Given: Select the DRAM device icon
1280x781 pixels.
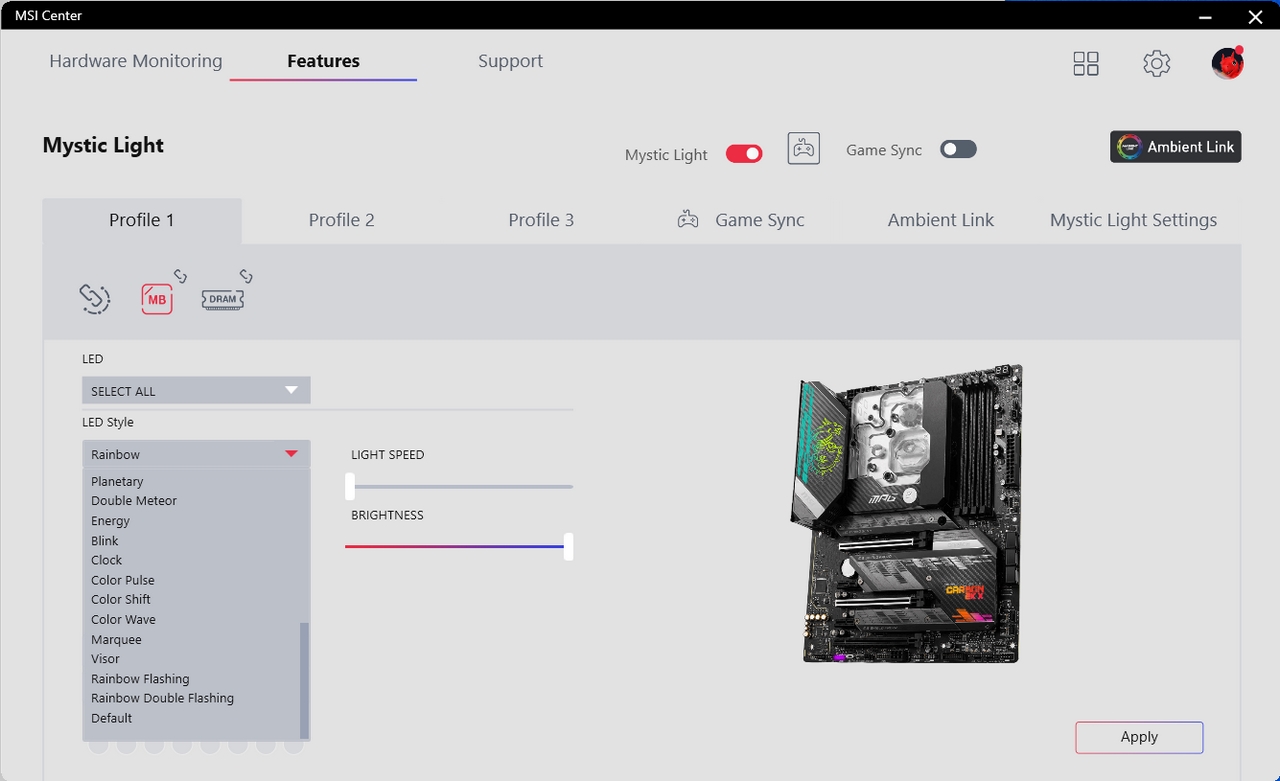Looking at the screenshot, I should (x=223, y=299).
